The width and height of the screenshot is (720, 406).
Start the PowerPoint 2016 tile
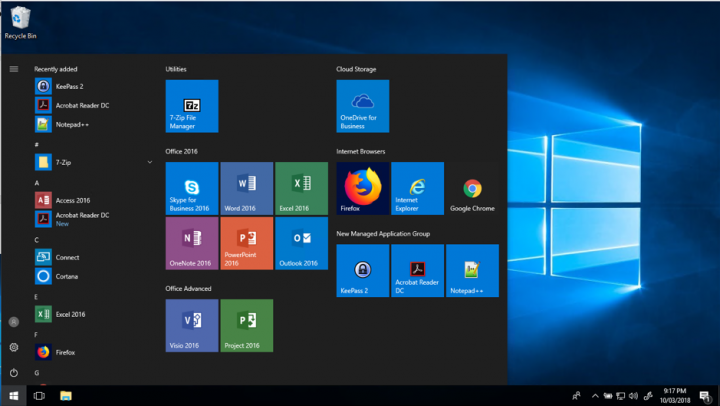[246, 243]
